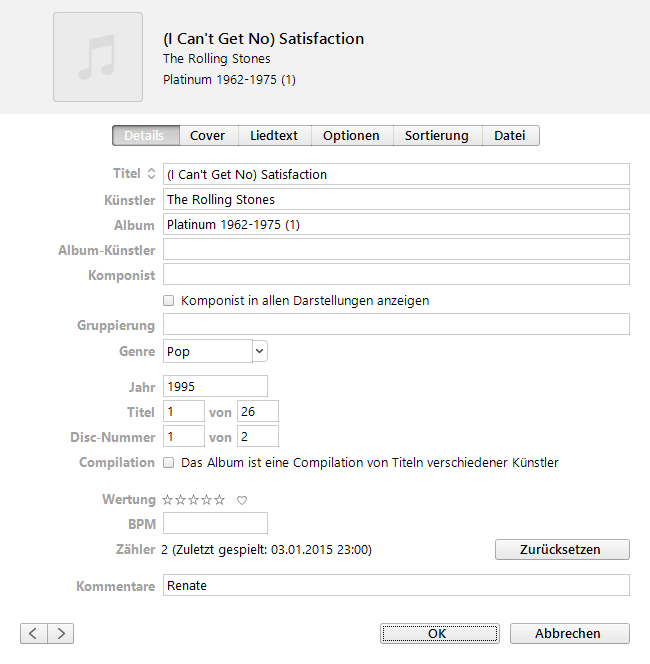The width and height of the screenshot is (650, 664).
Task: Click the Genre text field showing Pop
Action: point(208,351)
